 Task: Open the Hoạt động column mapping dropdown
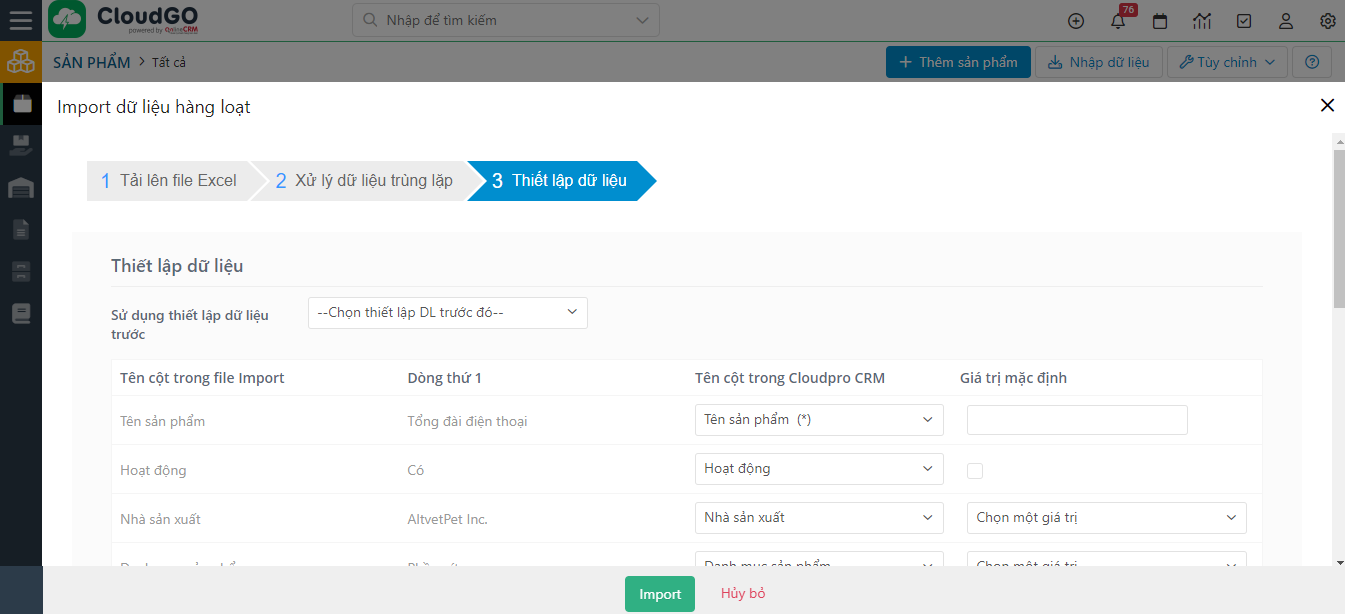coord(818,468)
